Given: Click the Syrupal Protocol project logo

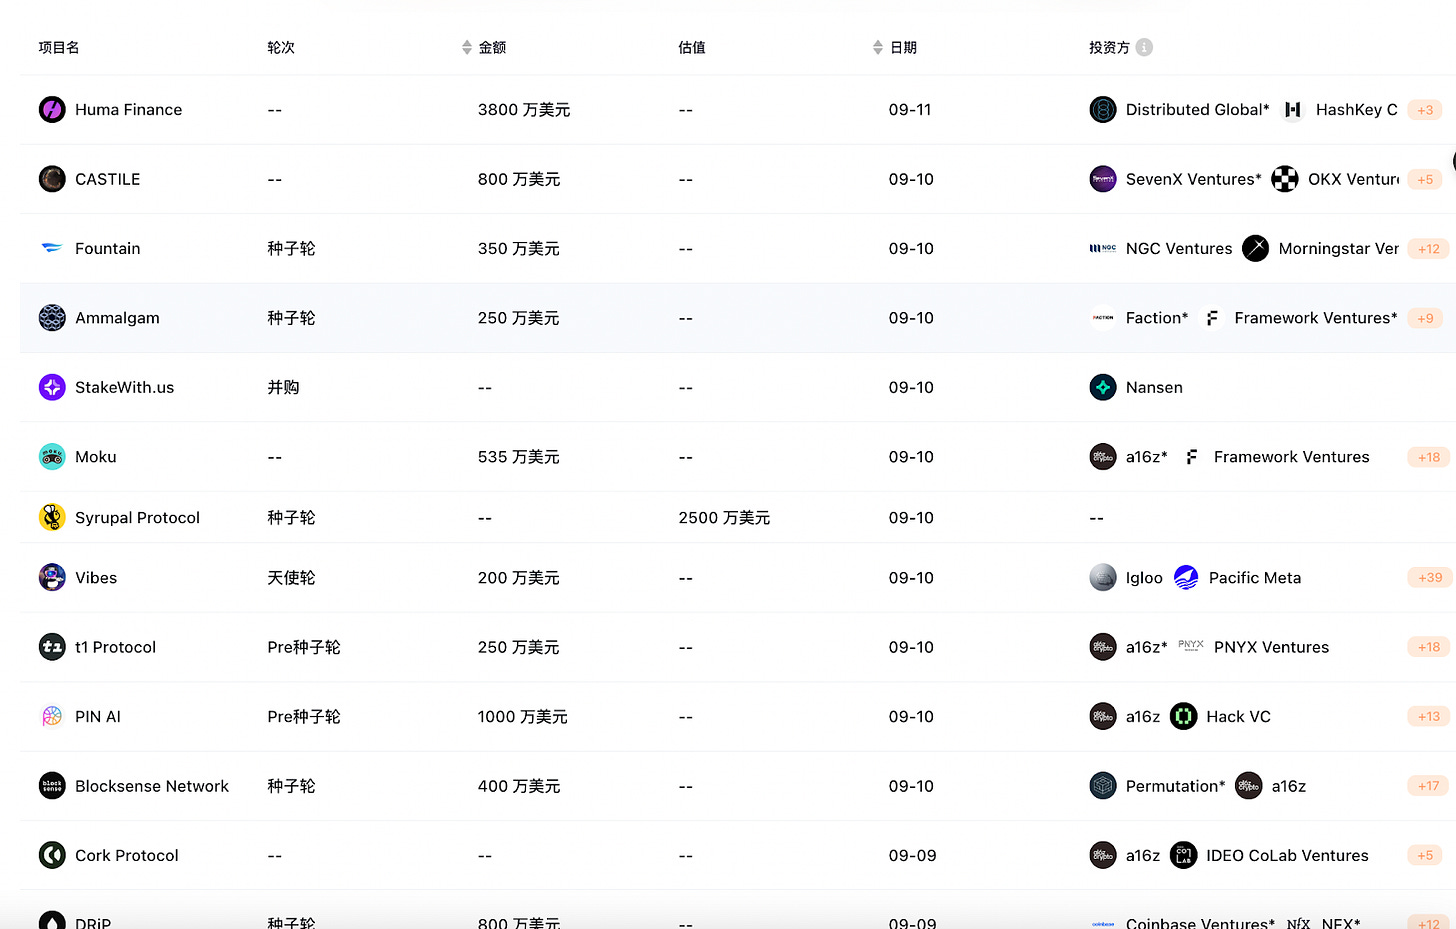Looking at the screenshot, I should (52, 517).
